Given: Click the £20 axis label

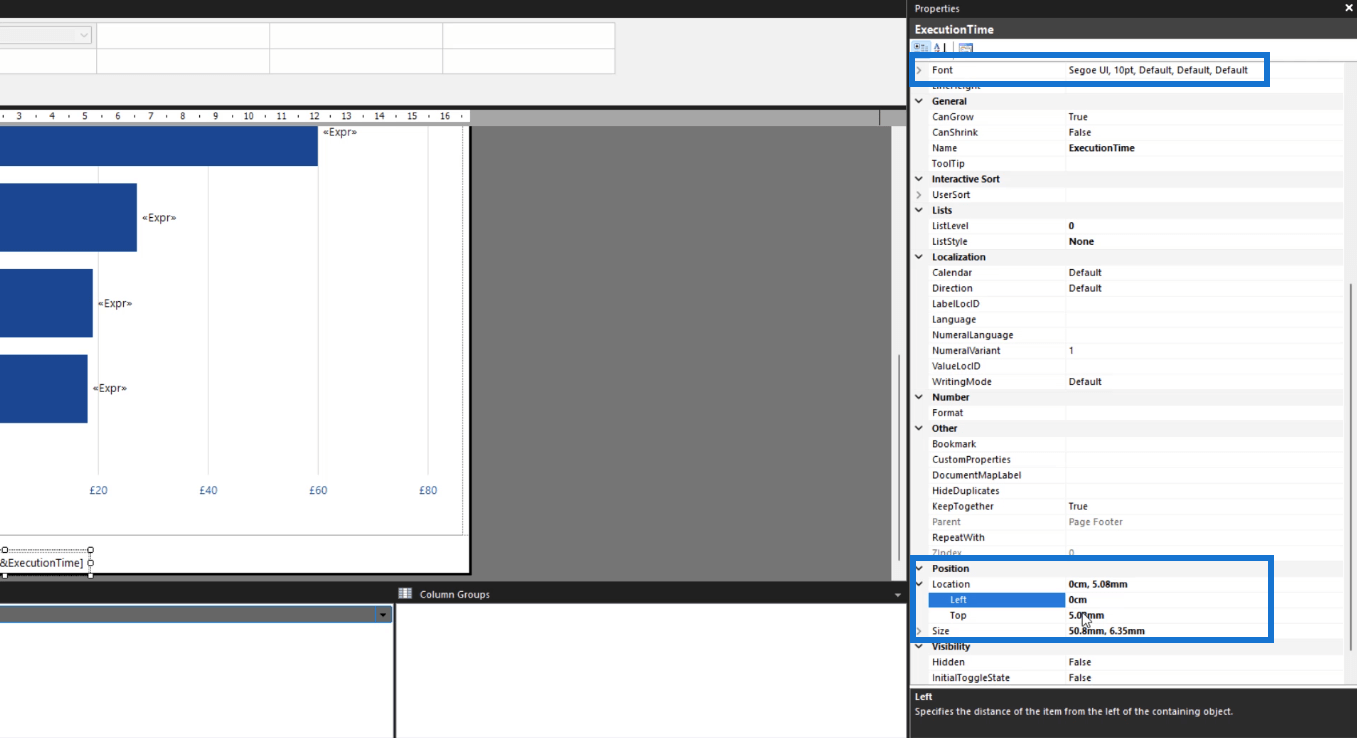Looking at the screenshot, I should coord(98,490).
